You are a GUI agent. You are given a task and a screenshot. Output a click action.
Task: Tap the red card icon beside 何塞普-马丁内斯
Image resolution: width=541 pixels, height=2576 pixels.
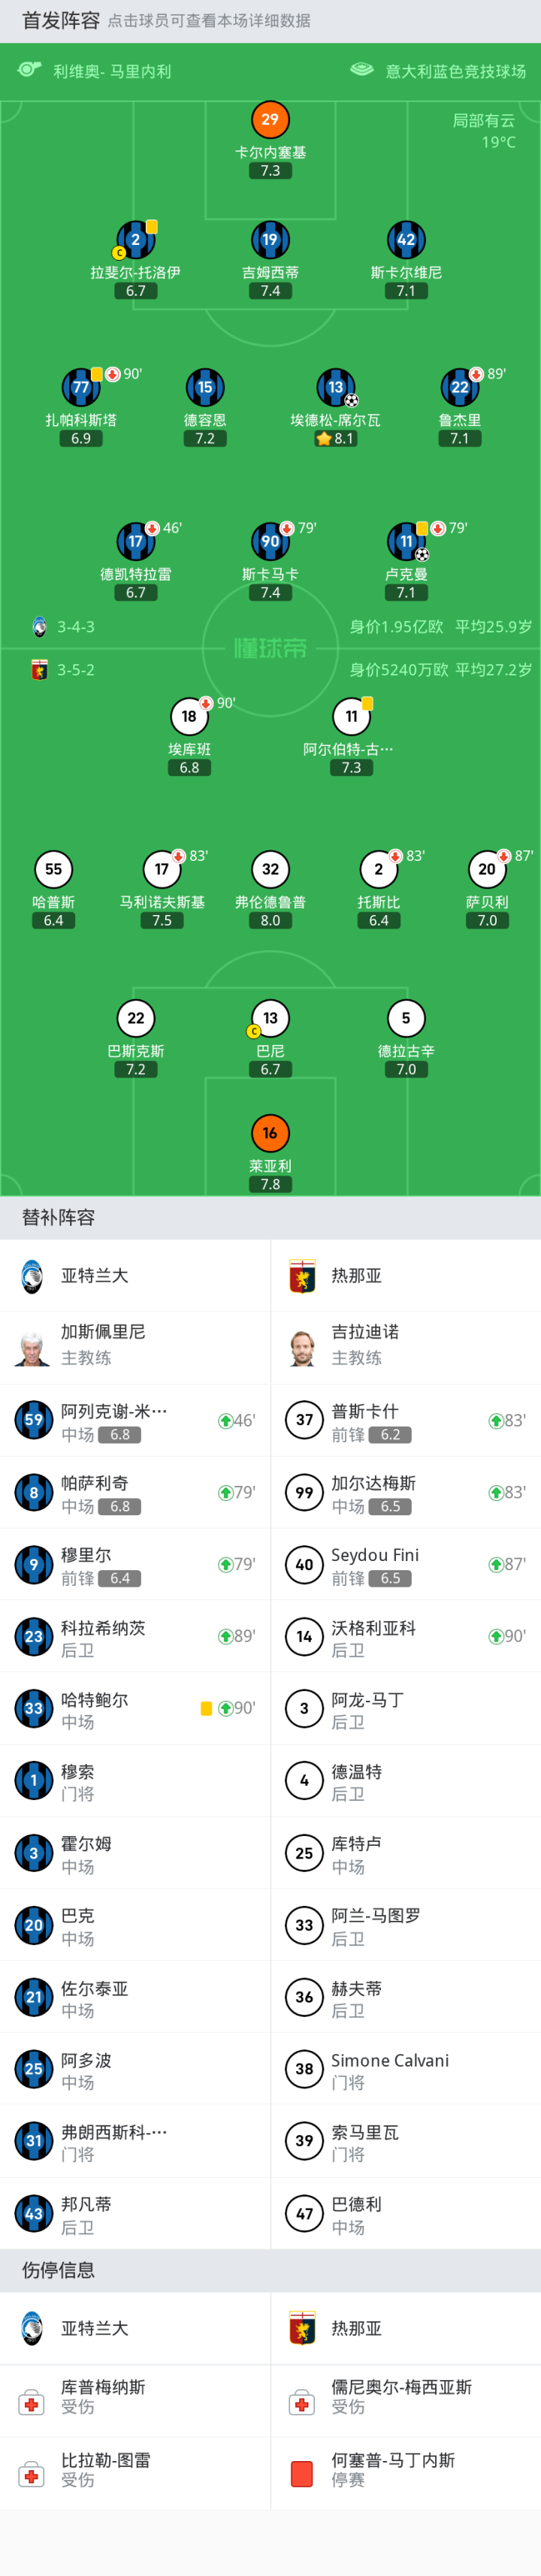coord(302,2474)
